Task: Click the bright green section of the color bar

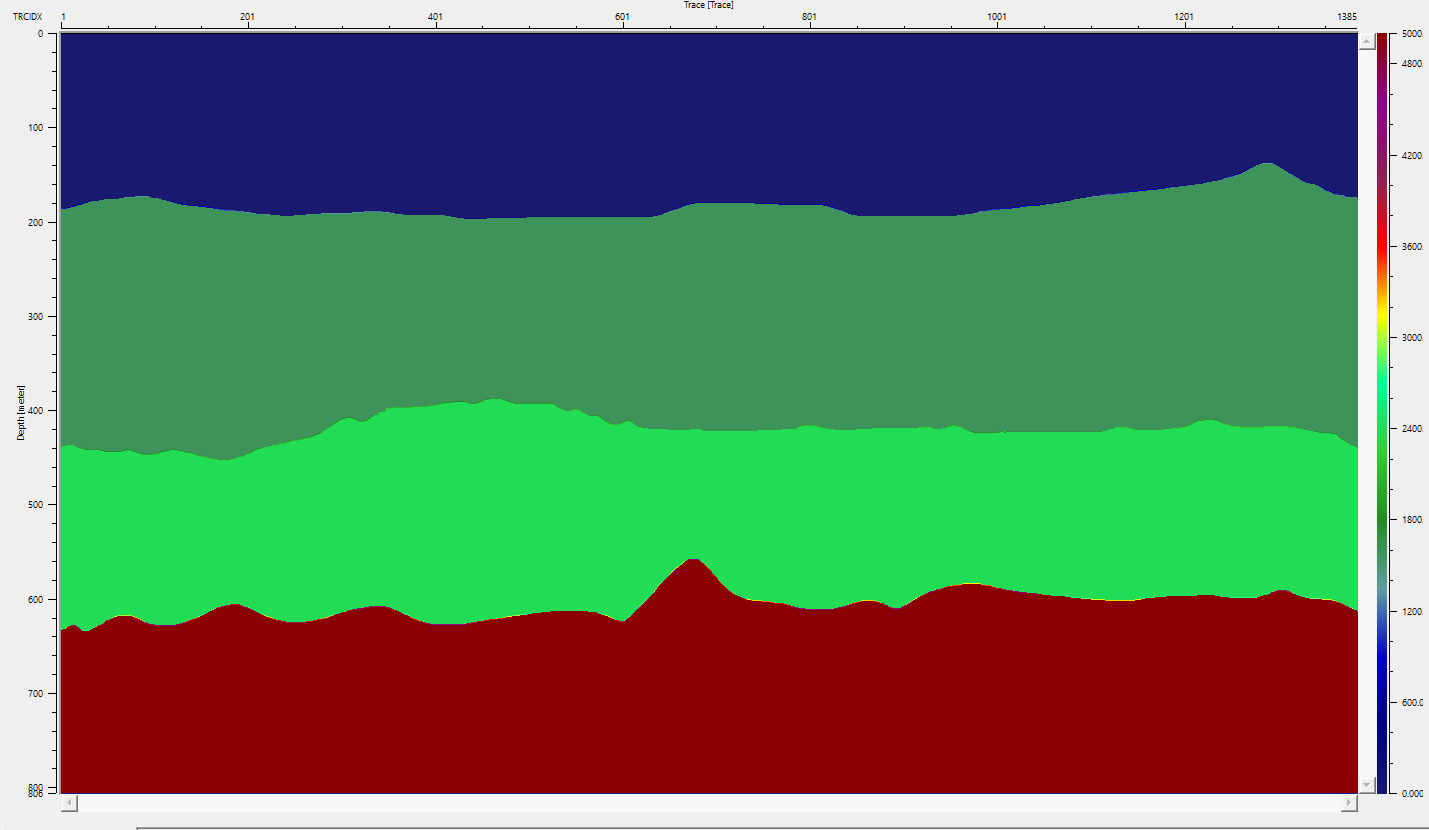Action: pyautogui.click(x=1382, y=400)
